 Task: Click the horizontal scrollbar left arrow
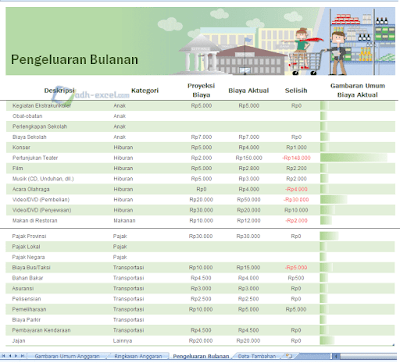pos(336,356)
